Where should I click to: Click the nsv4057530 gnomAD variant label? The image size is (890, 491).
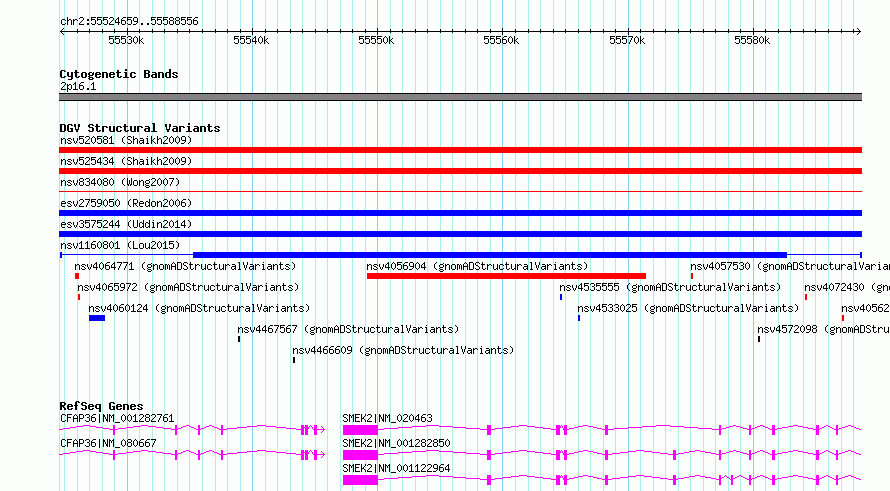tap(790, 266)
